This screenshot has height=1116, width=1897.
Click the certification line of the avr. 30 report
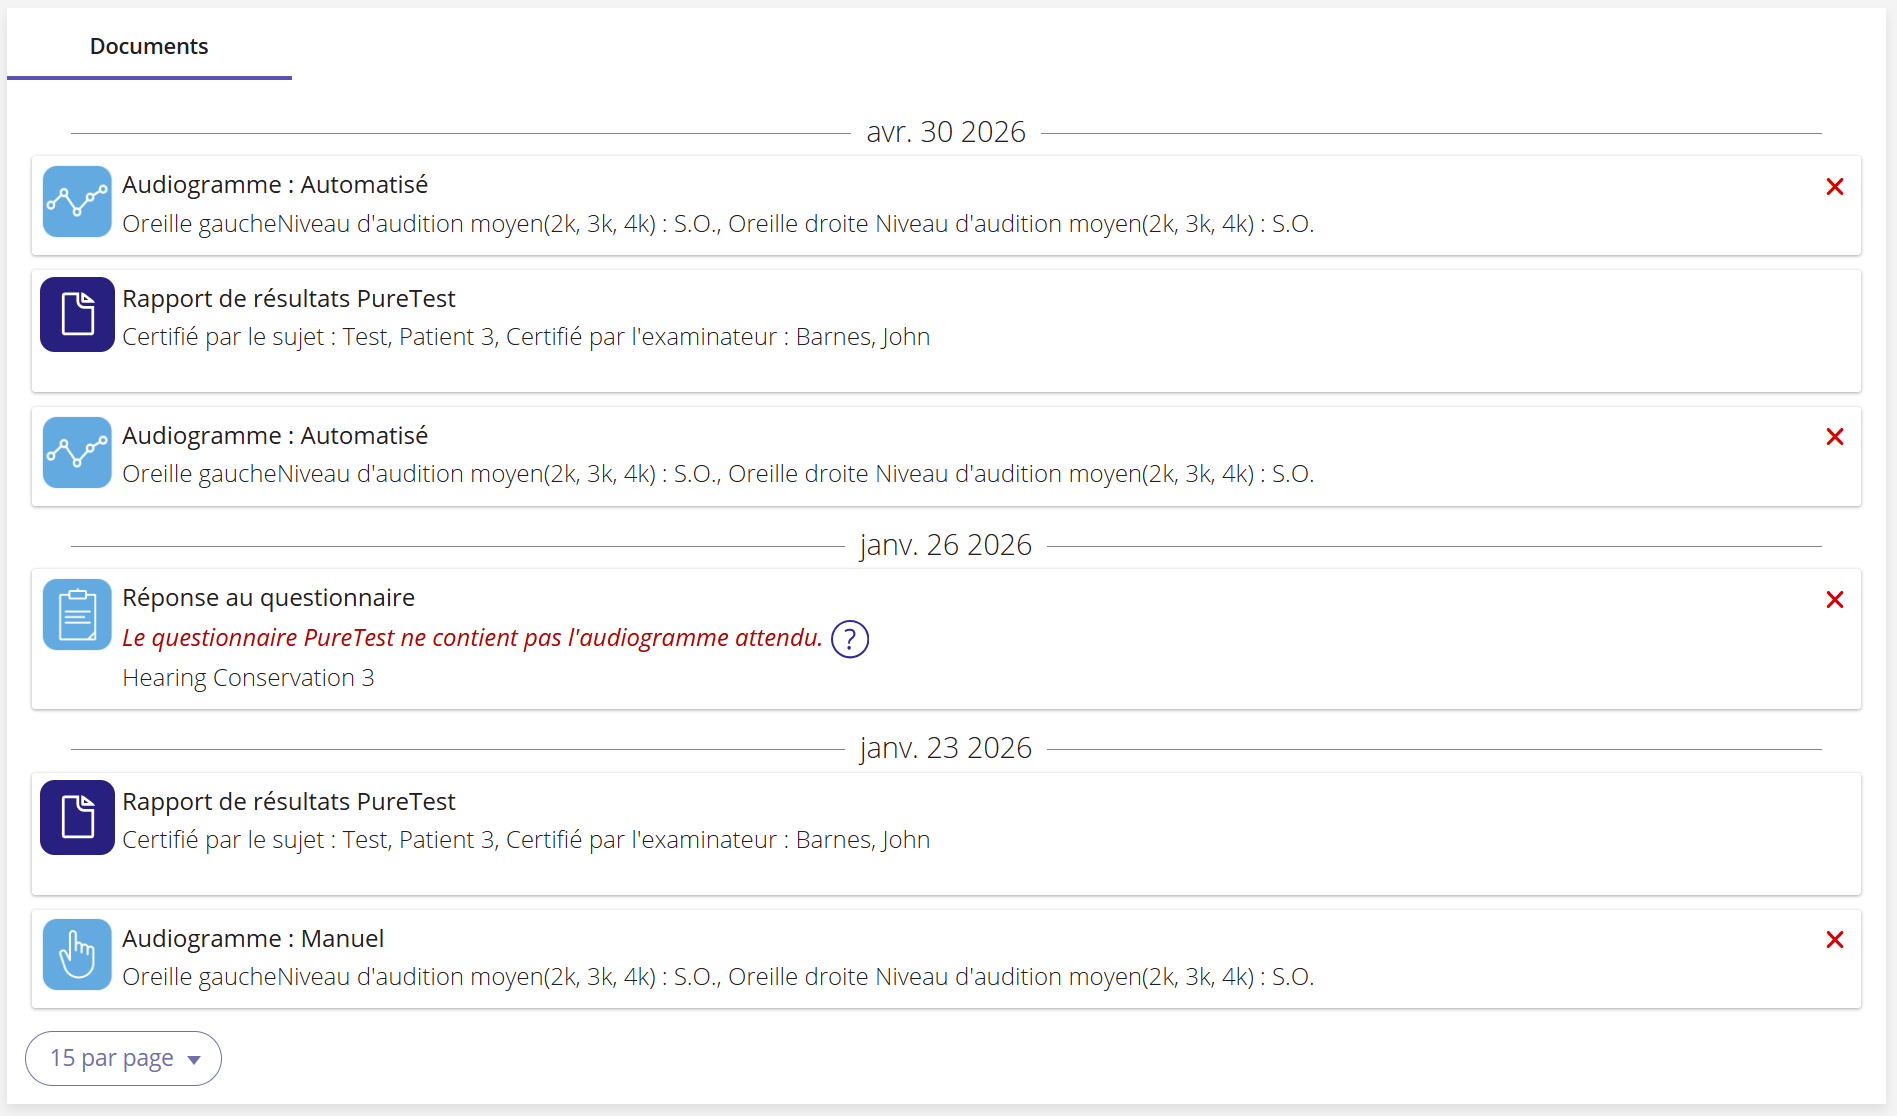(526, 337)
